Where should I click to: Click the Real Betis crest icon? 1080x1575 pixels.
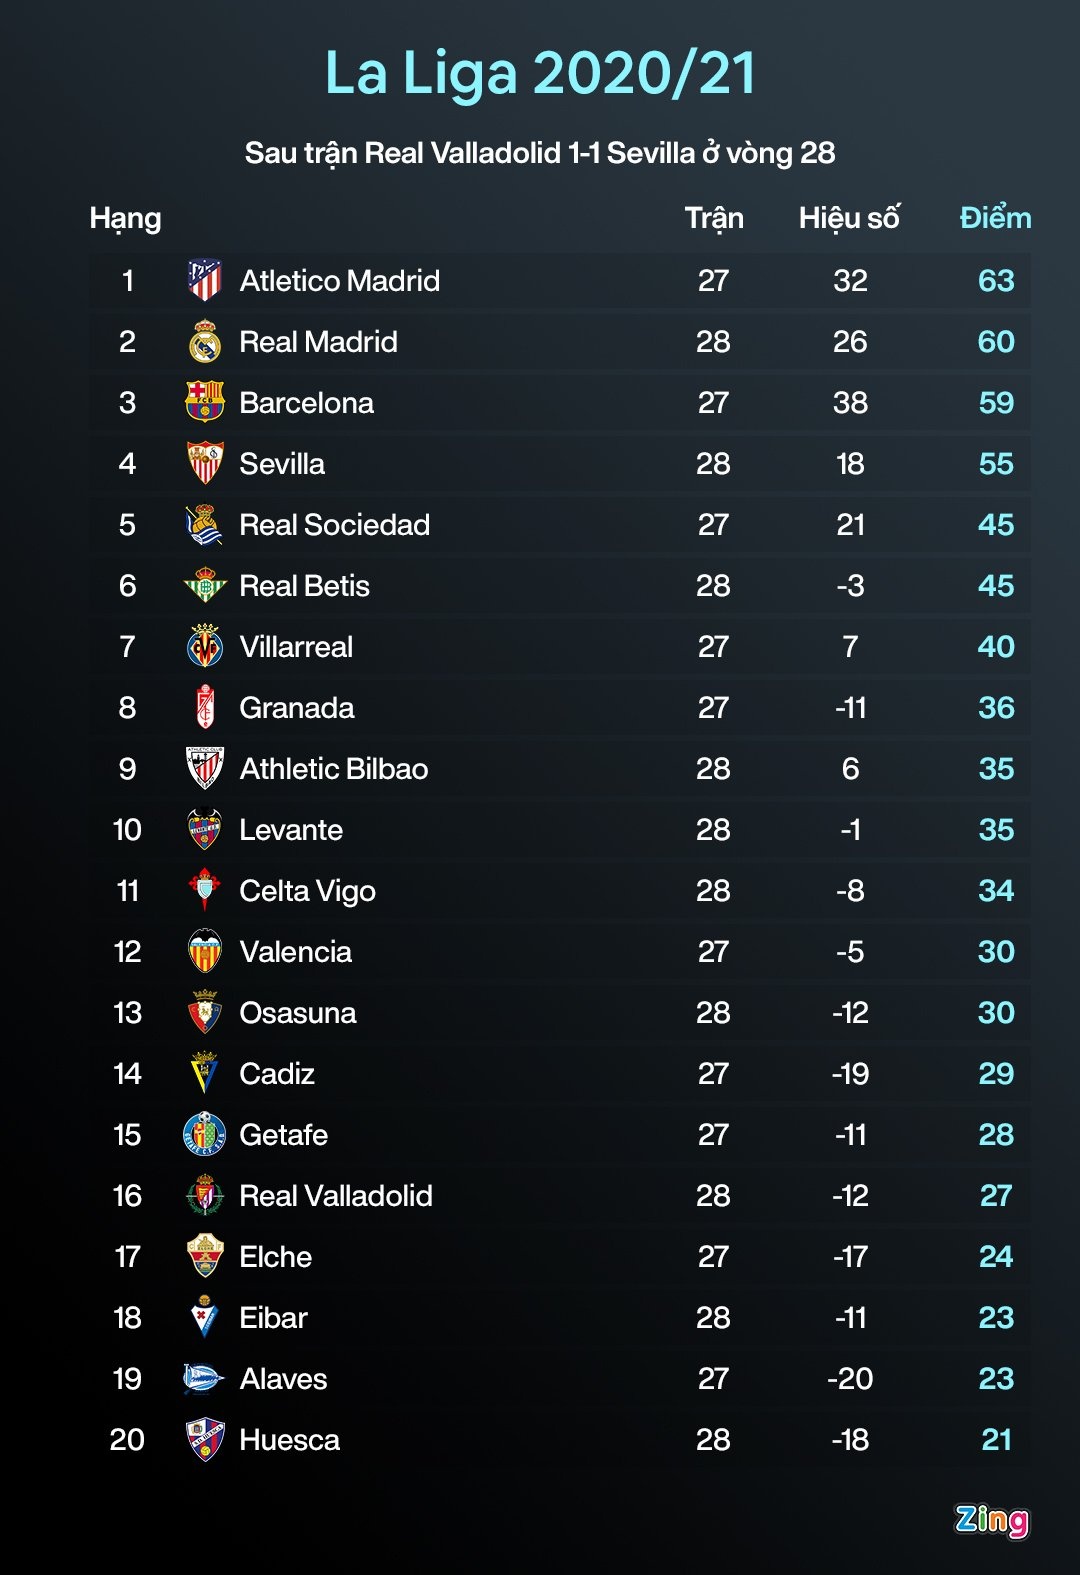(205, 586)
